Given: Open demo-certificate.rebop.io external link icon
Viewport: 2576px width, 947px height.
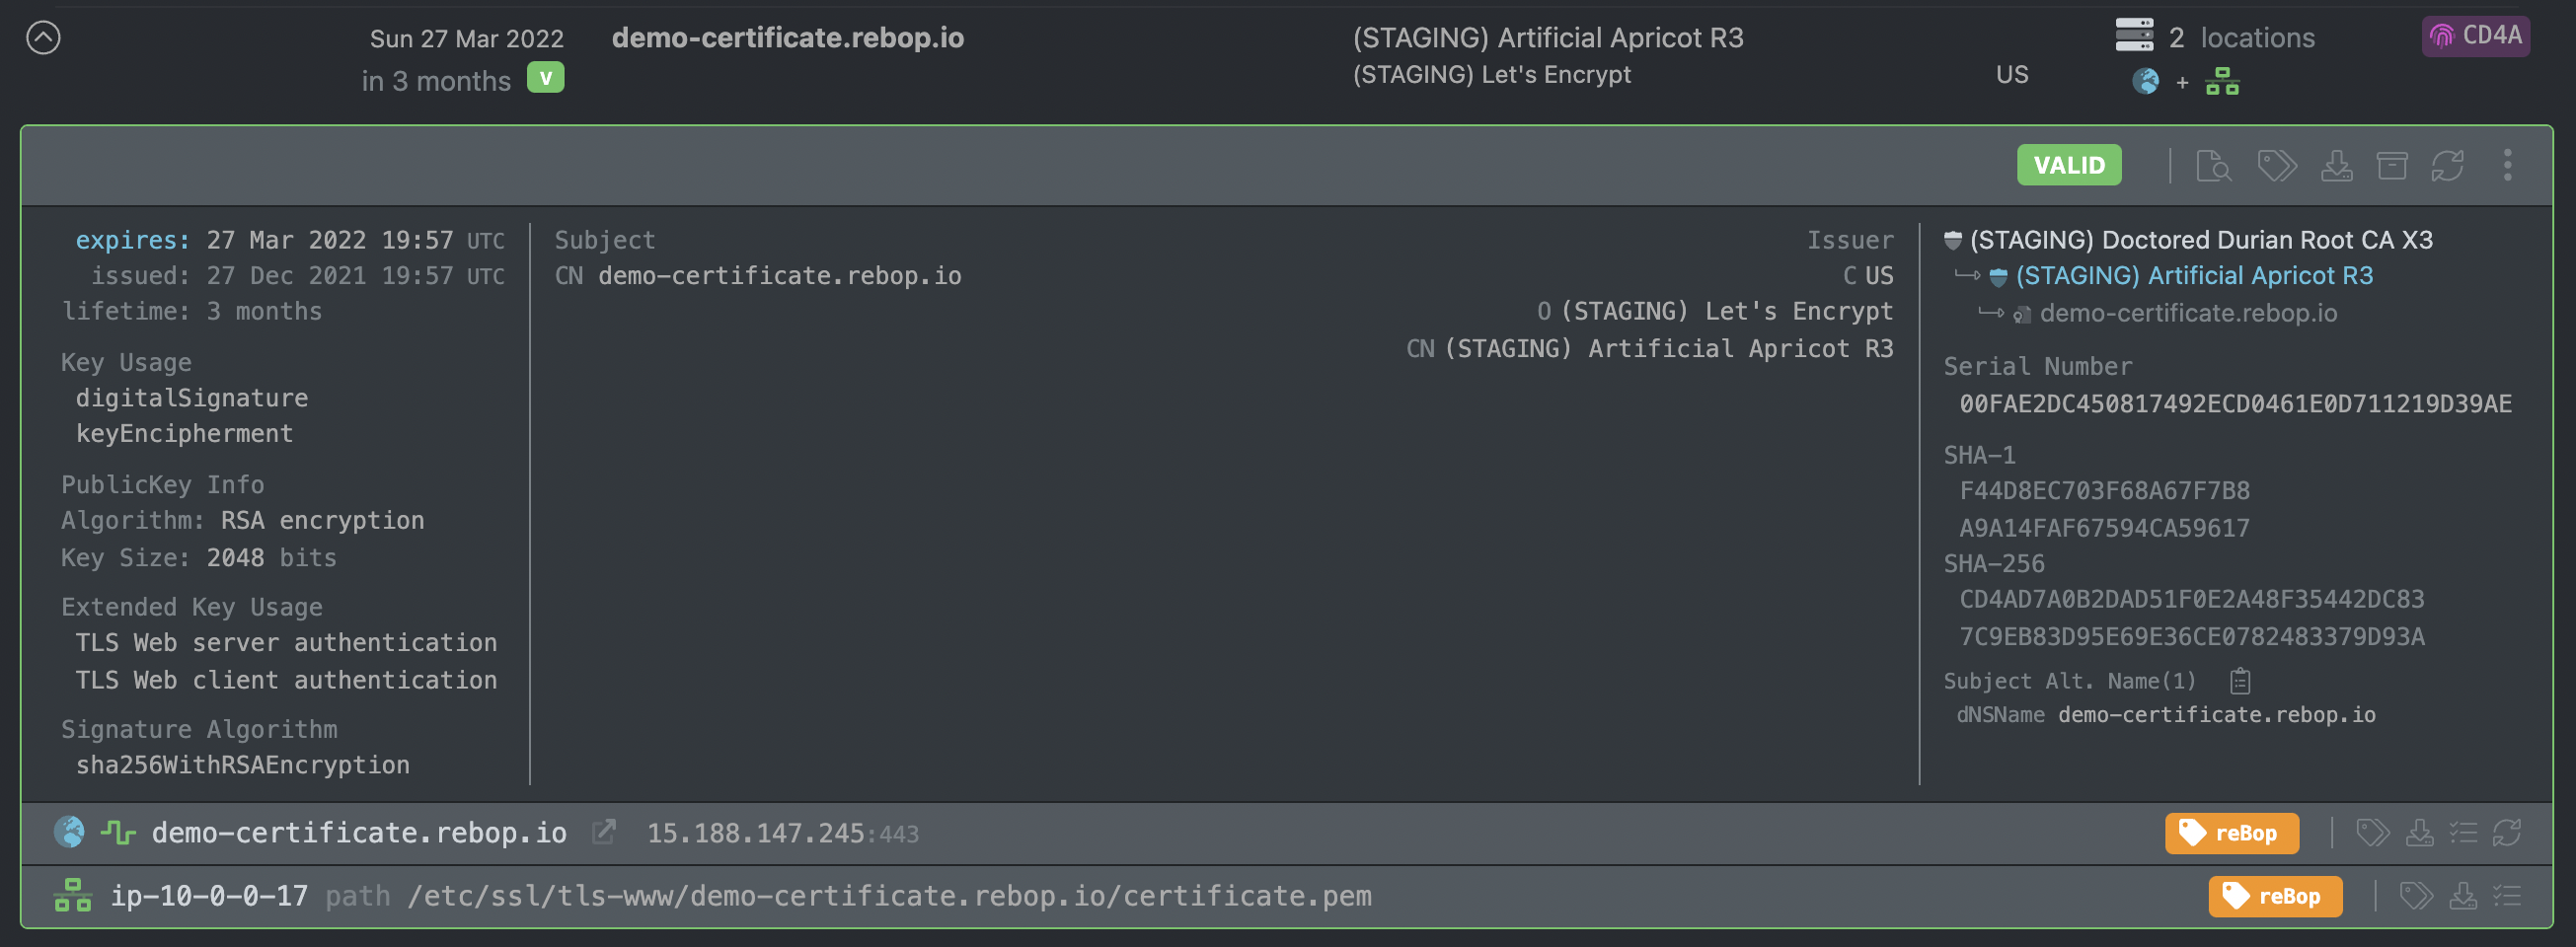Looking at the screenshot, I should coord(603,832).
